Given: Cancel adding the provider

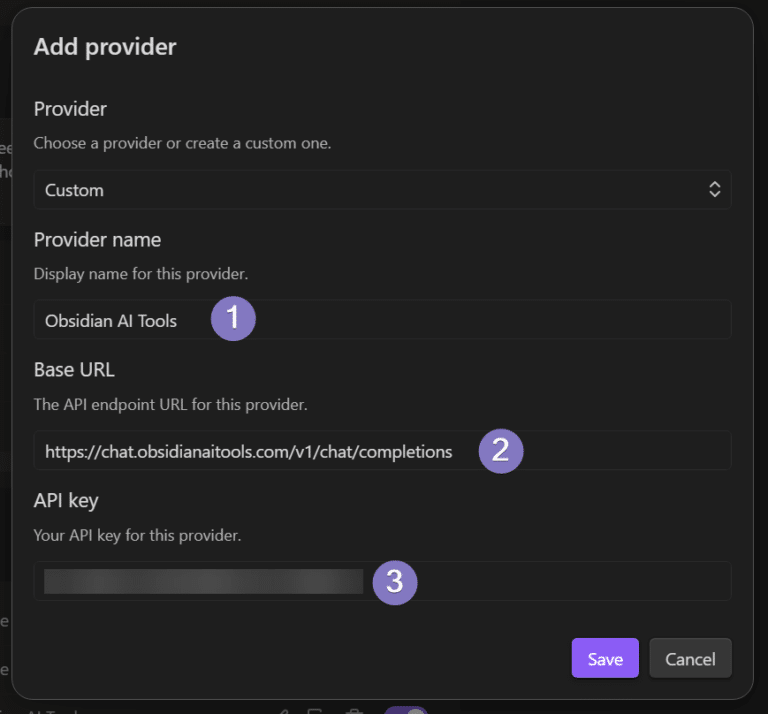Looking at the screenshot, I should 690,659.
